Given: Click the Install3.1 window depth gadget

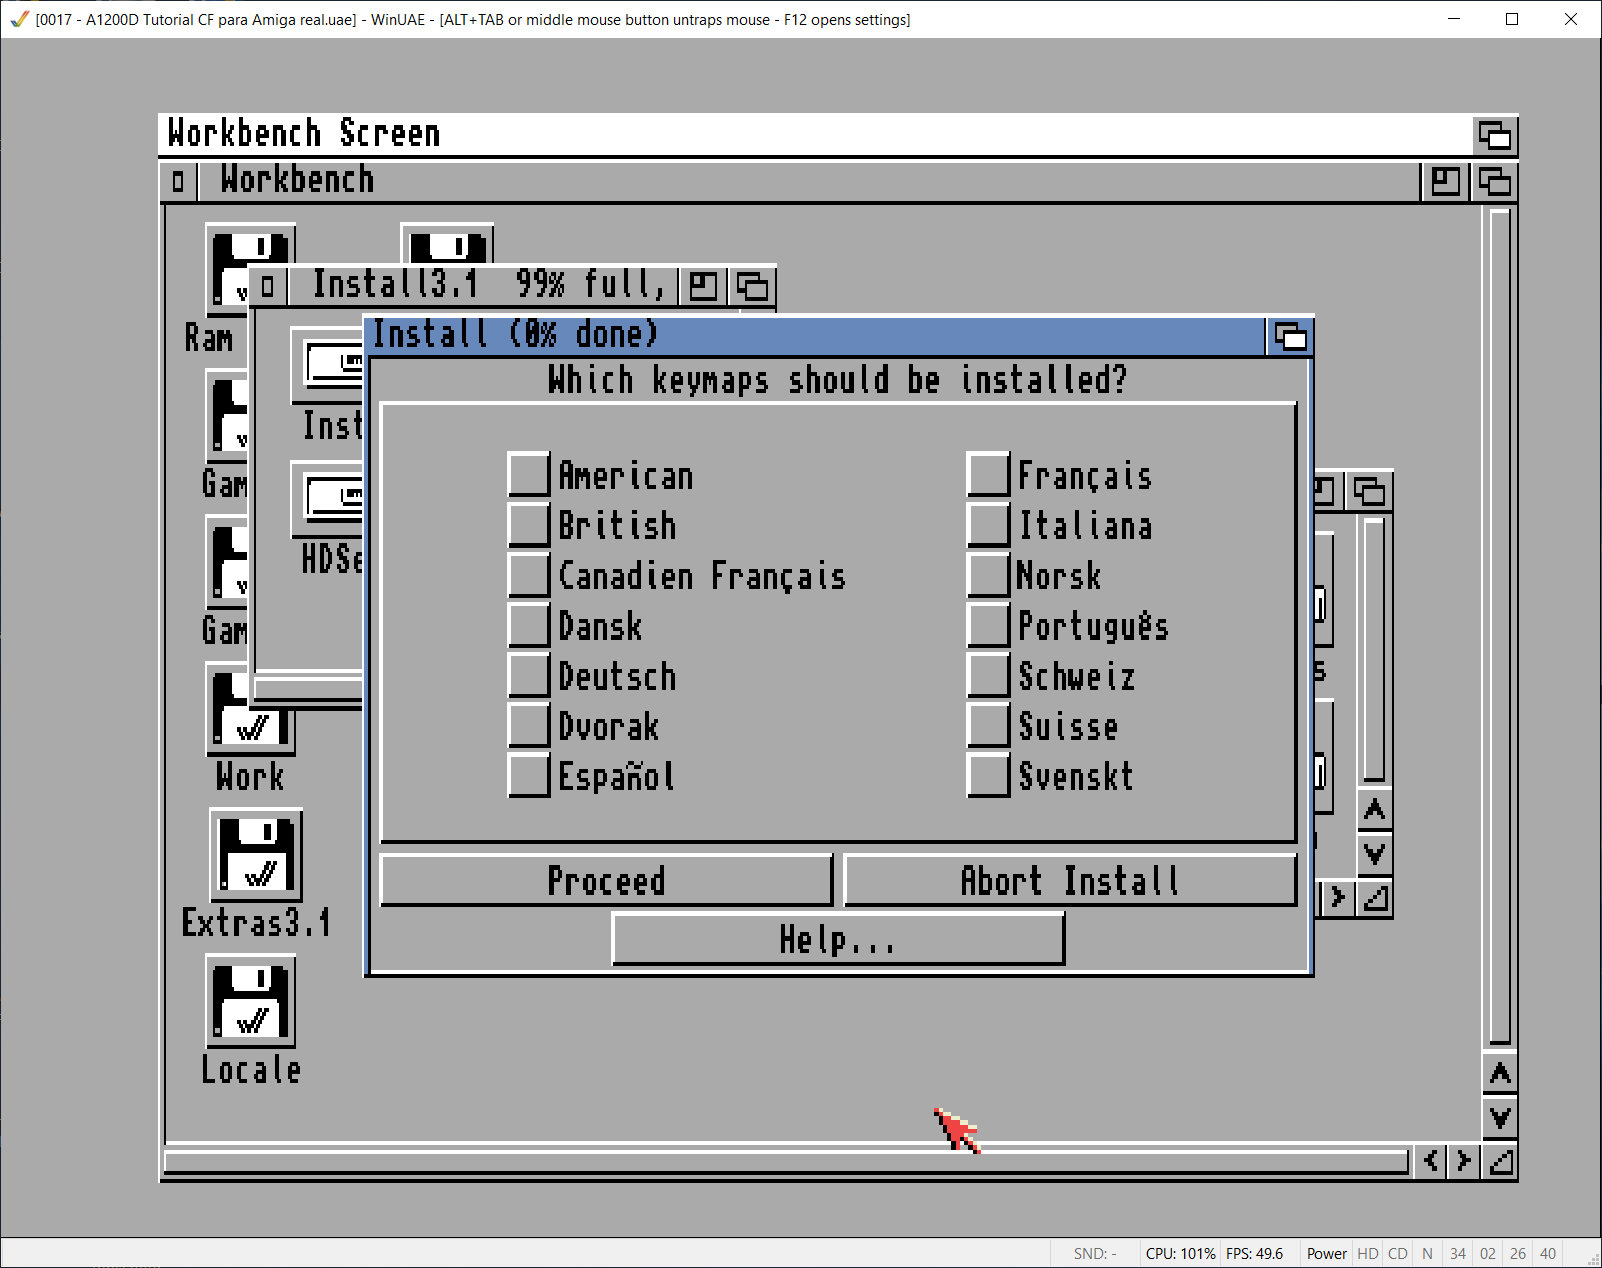Looking at the screenshot, I should [x=752, y=286].
